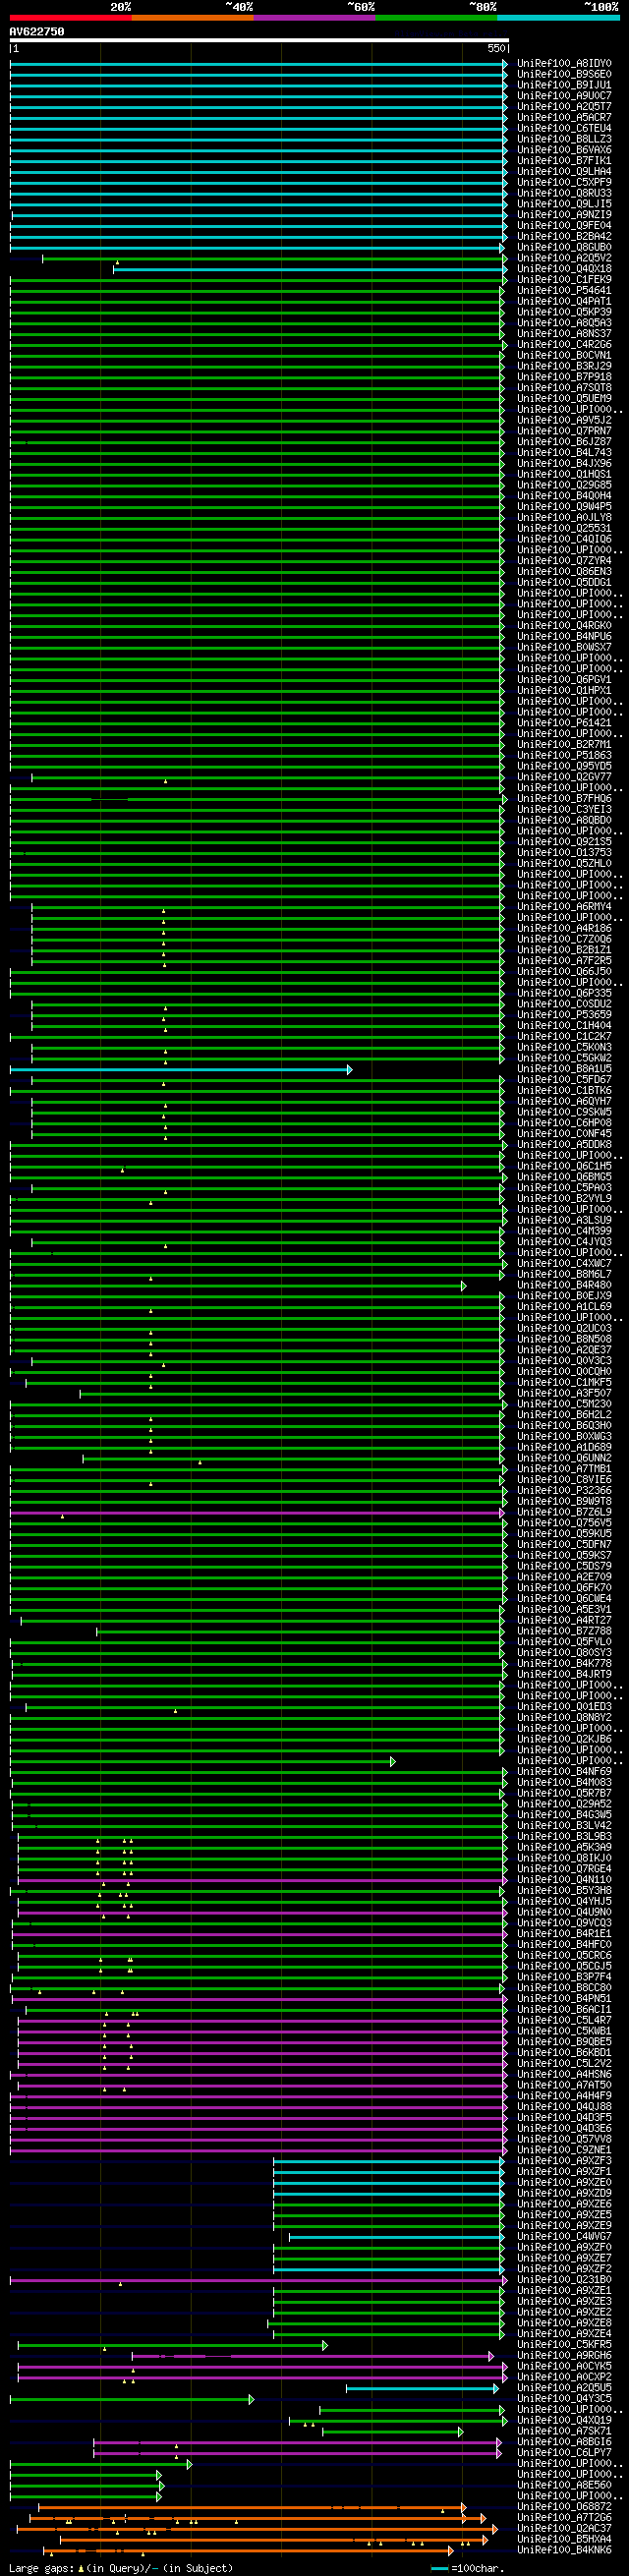This screenshot has width=629, height=2576.
Task: Select hit label UniRef100_A9XZE4
Action: point(564,2334)
